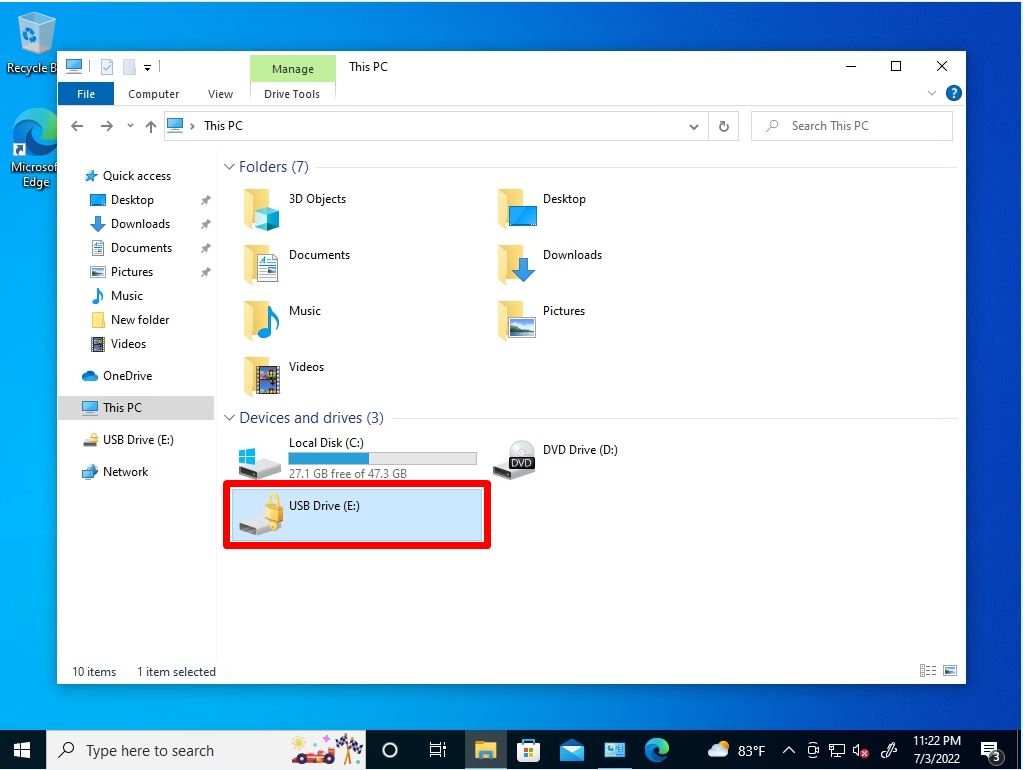Switch to the Drive Tools tab
Screen dimensions: 1023x770
[x=292, y=94]
